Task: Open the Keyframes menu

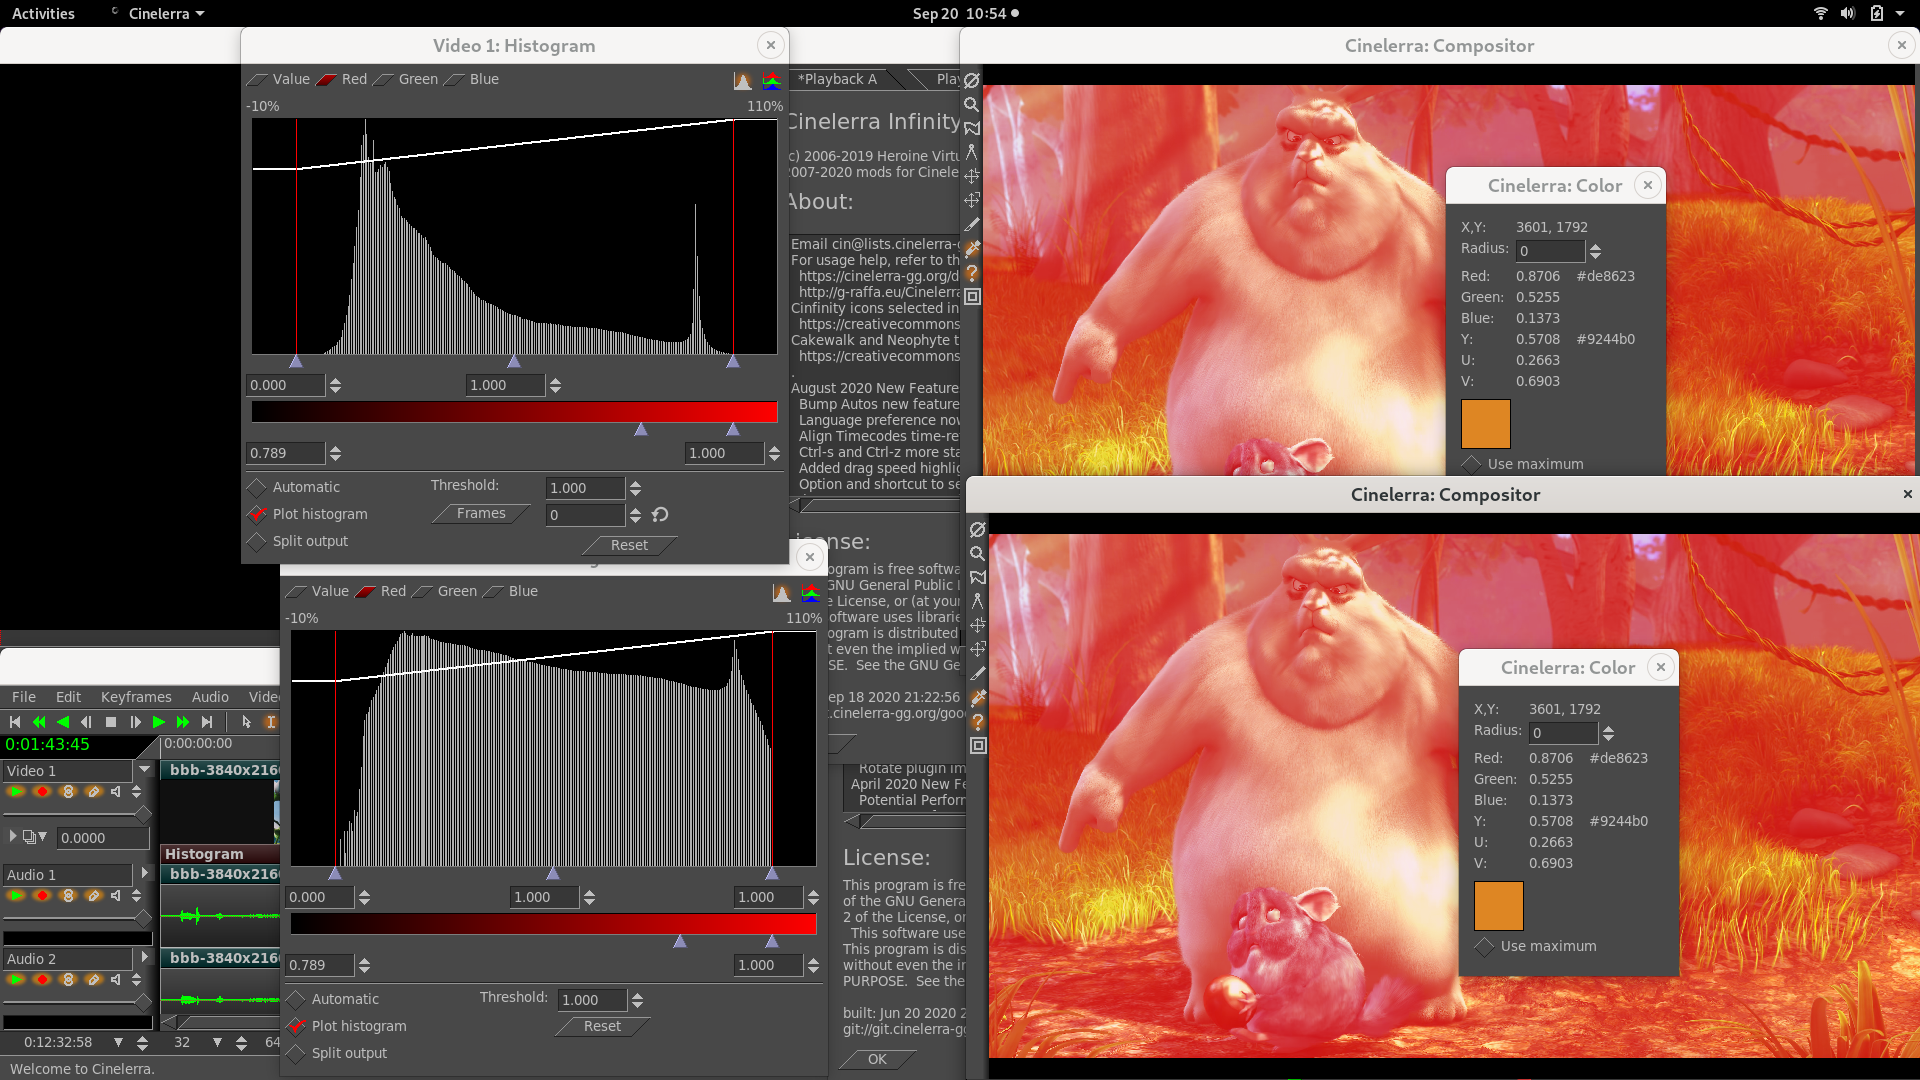Action: 136,697
